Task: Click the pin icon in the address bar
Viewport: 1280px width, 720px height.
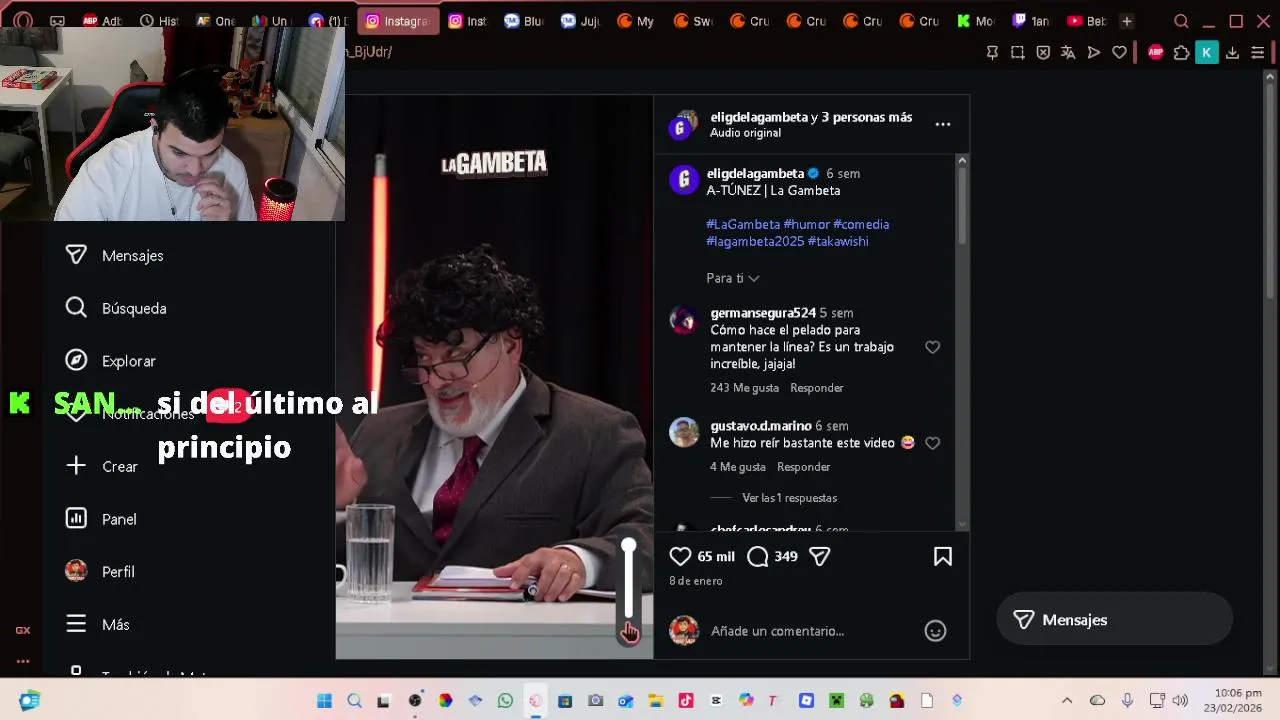Action: click(992, 52)
